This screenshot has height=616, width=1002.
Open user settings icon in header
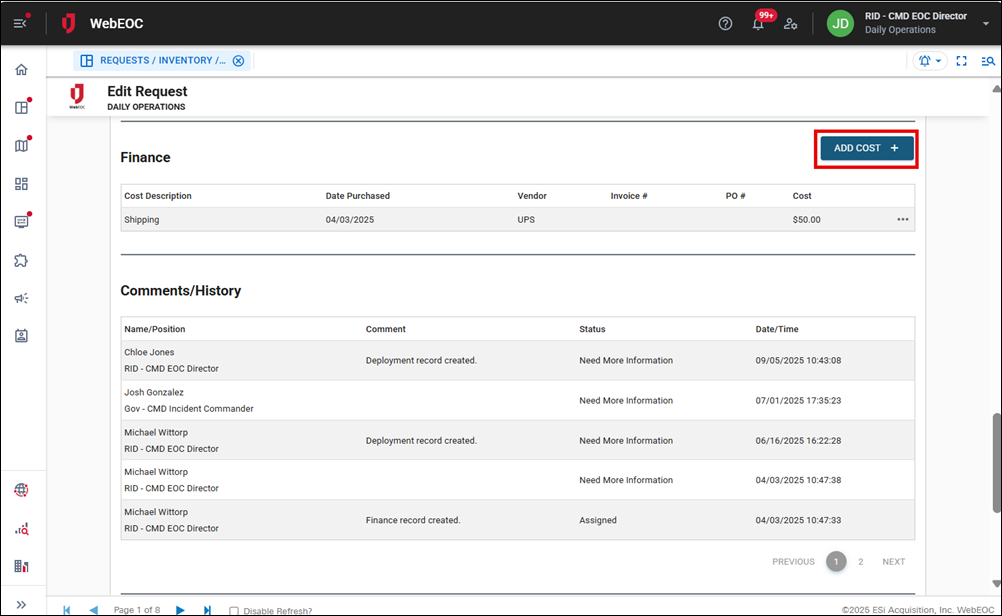(x=791, y=23)
